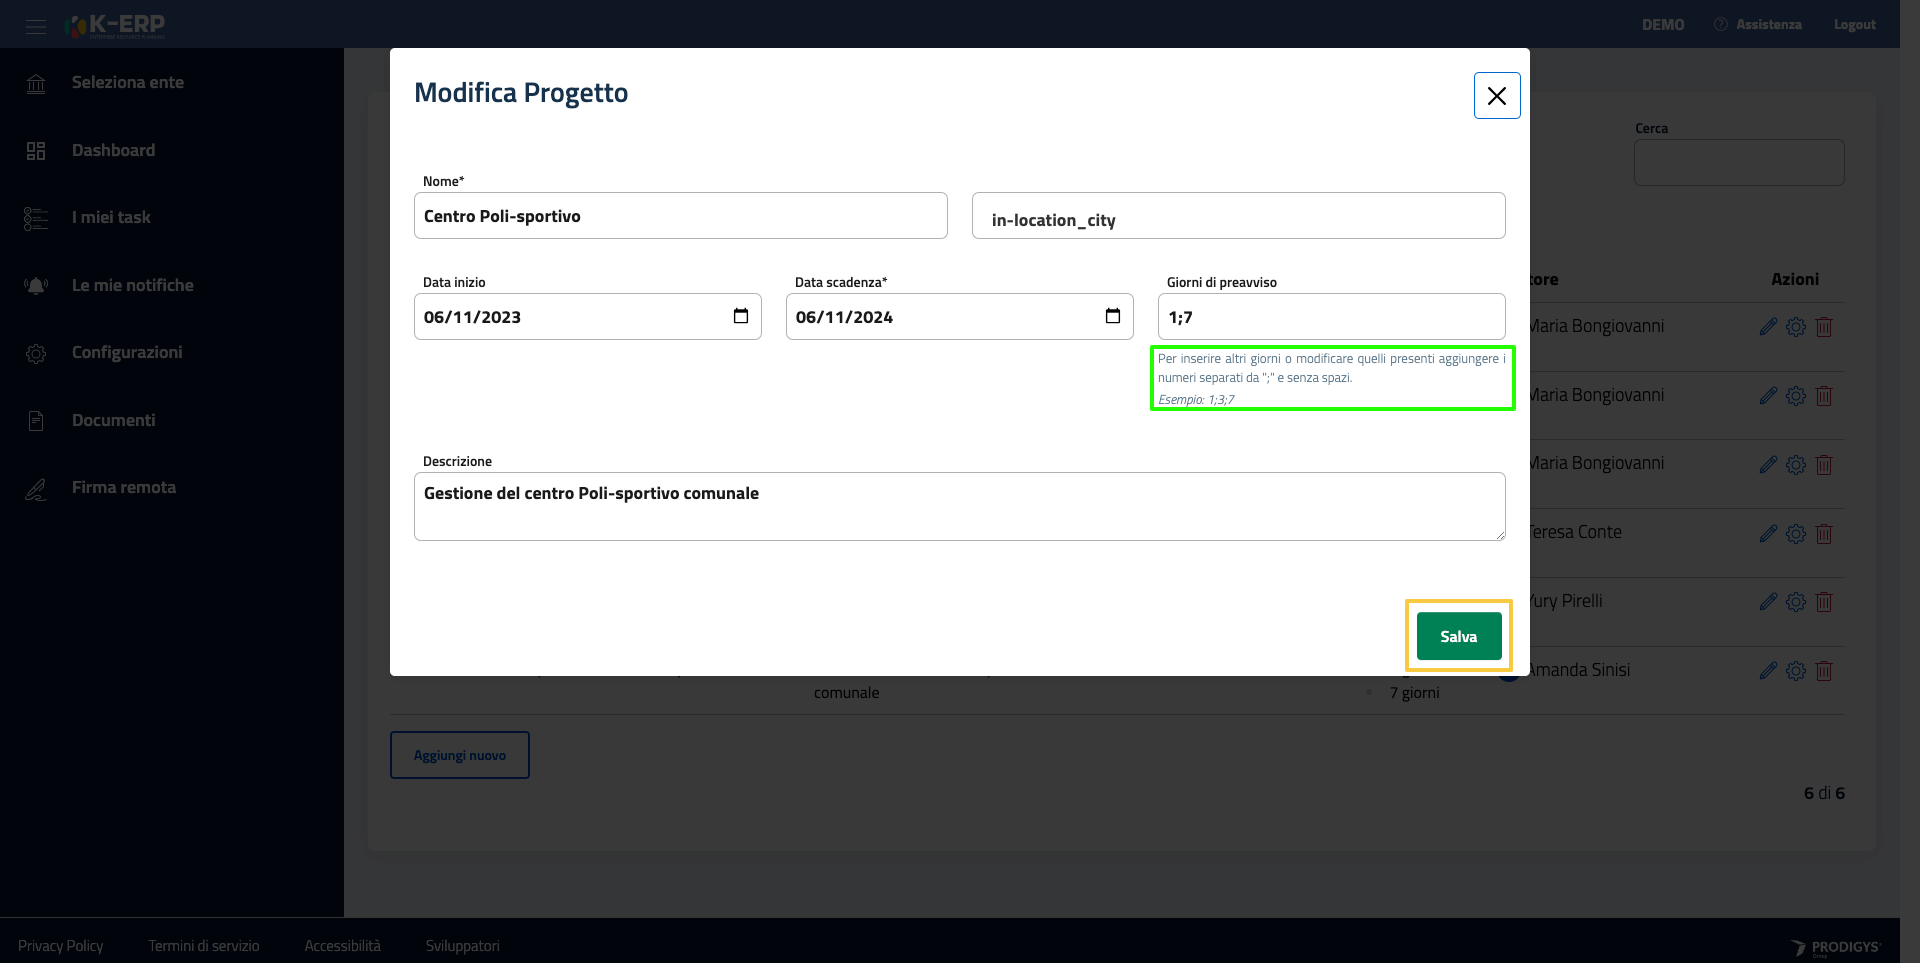Click the Descrizione text area
The width and height of the screenshot is (1920, 963).
(959, 506)
